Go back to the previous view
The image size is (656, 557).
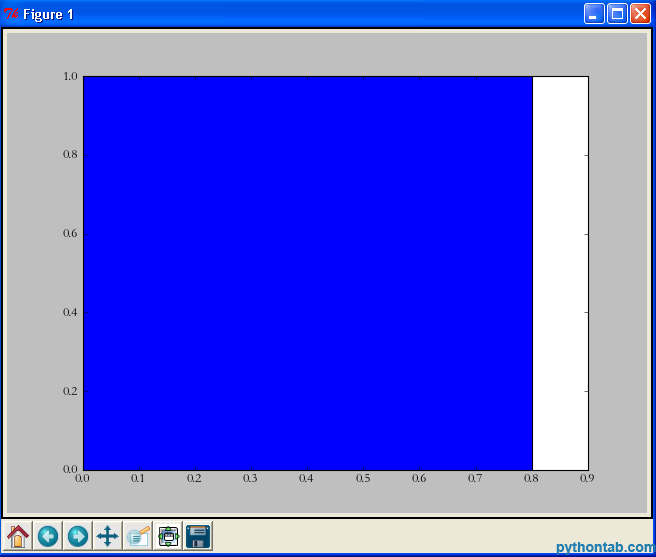47,536
